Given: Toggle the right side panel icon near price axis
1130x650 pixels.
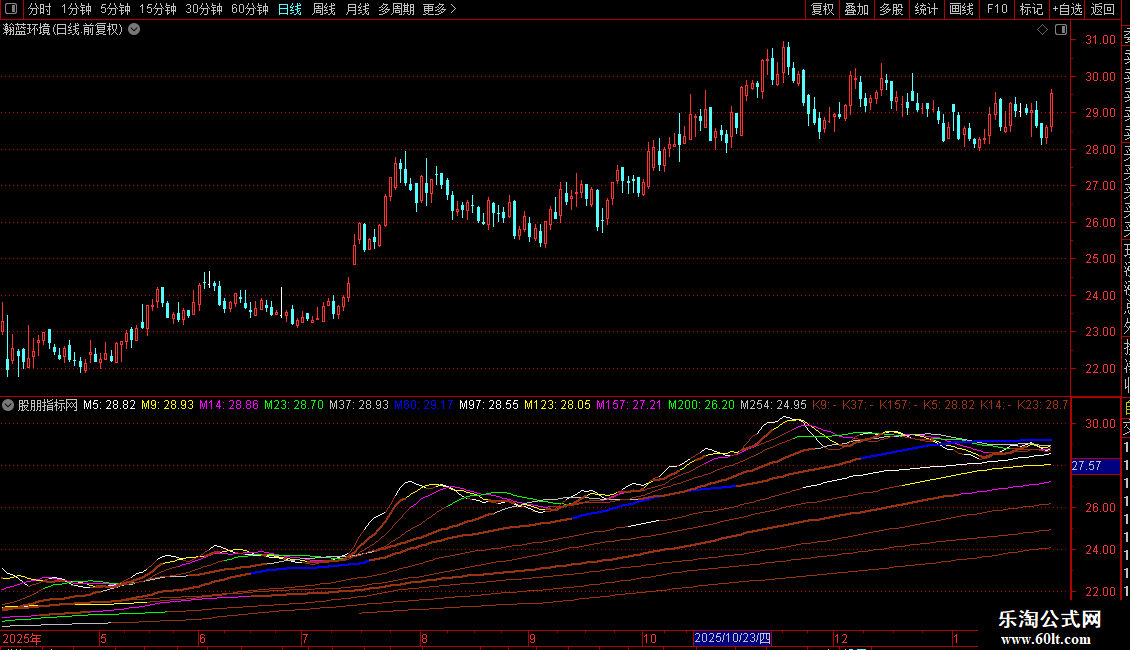Looking at the screenshot, I should click(1061, 30).
